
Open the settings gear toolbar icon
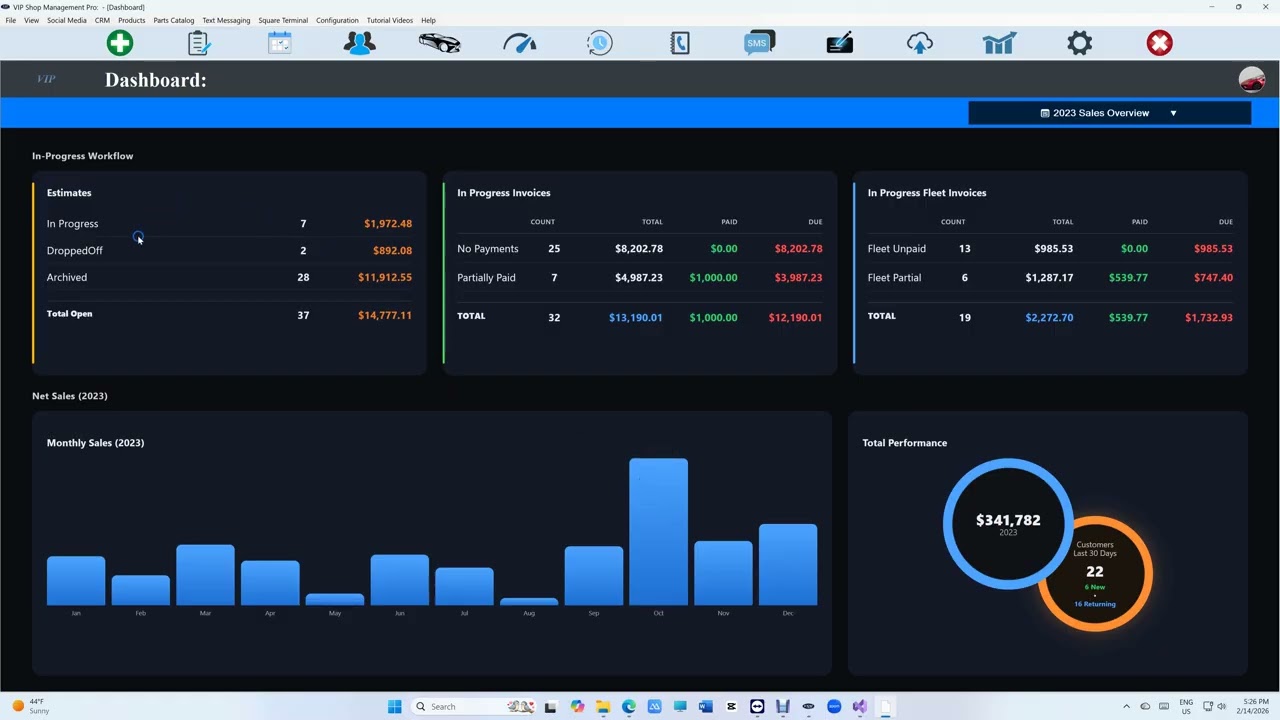click(x=1080, y=43)
